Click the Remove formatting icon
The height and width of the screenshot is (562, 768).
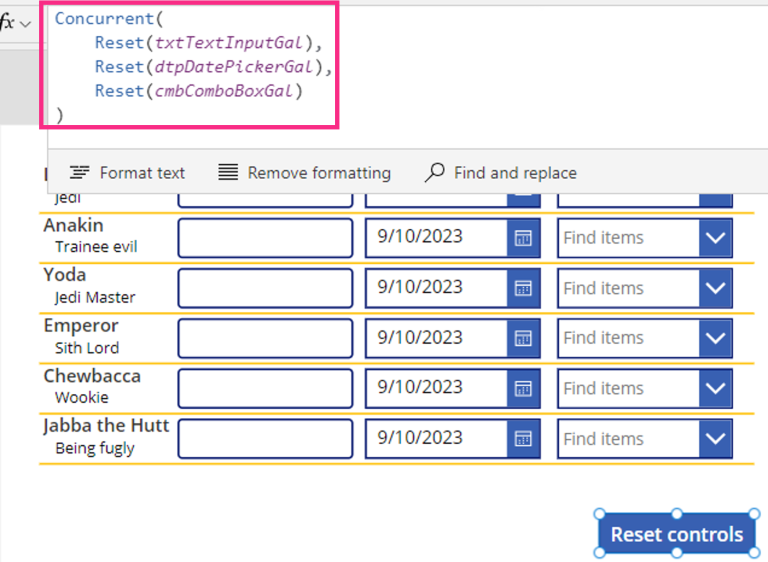[x=228, y=173]
